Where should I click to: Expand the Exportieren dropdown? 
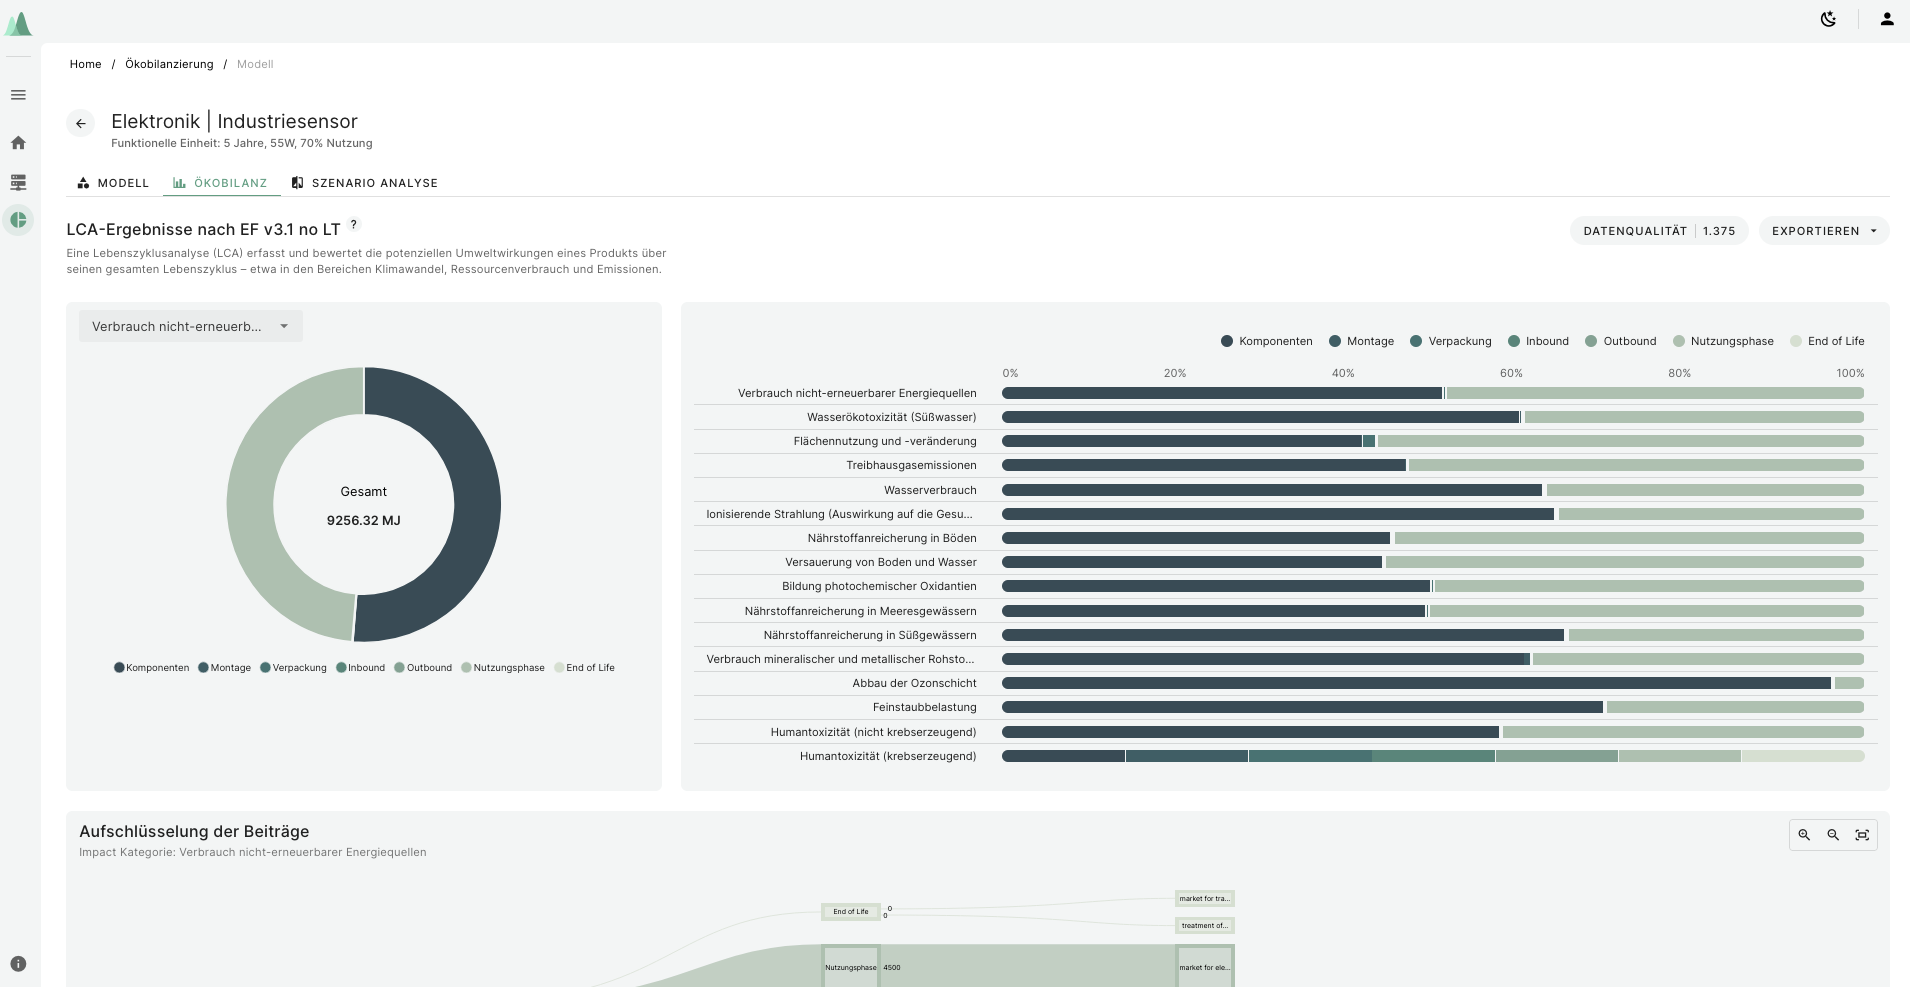click(1822, 231)
